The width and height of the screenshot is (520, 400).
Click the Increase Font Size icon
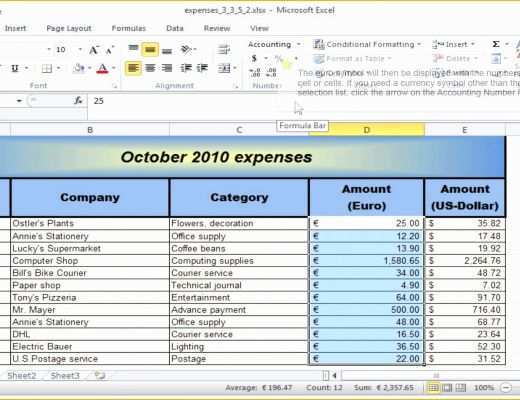(x=94, y=50)
